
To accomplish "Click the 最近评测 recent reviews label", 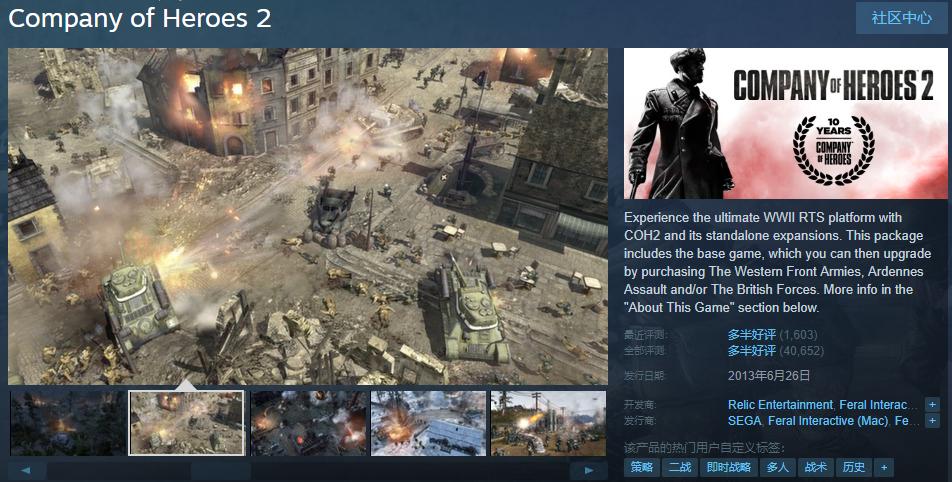I will pyautogui.click(x=645, y=334).
